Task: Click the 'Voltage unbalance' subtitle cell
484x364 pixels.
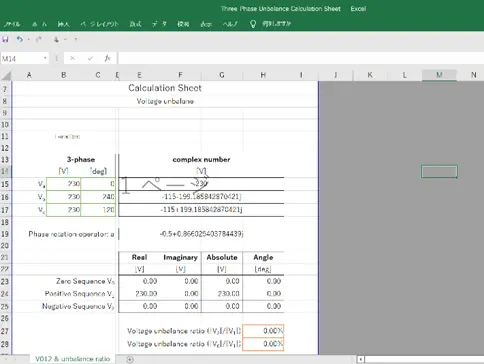Action: click(165, 101)
